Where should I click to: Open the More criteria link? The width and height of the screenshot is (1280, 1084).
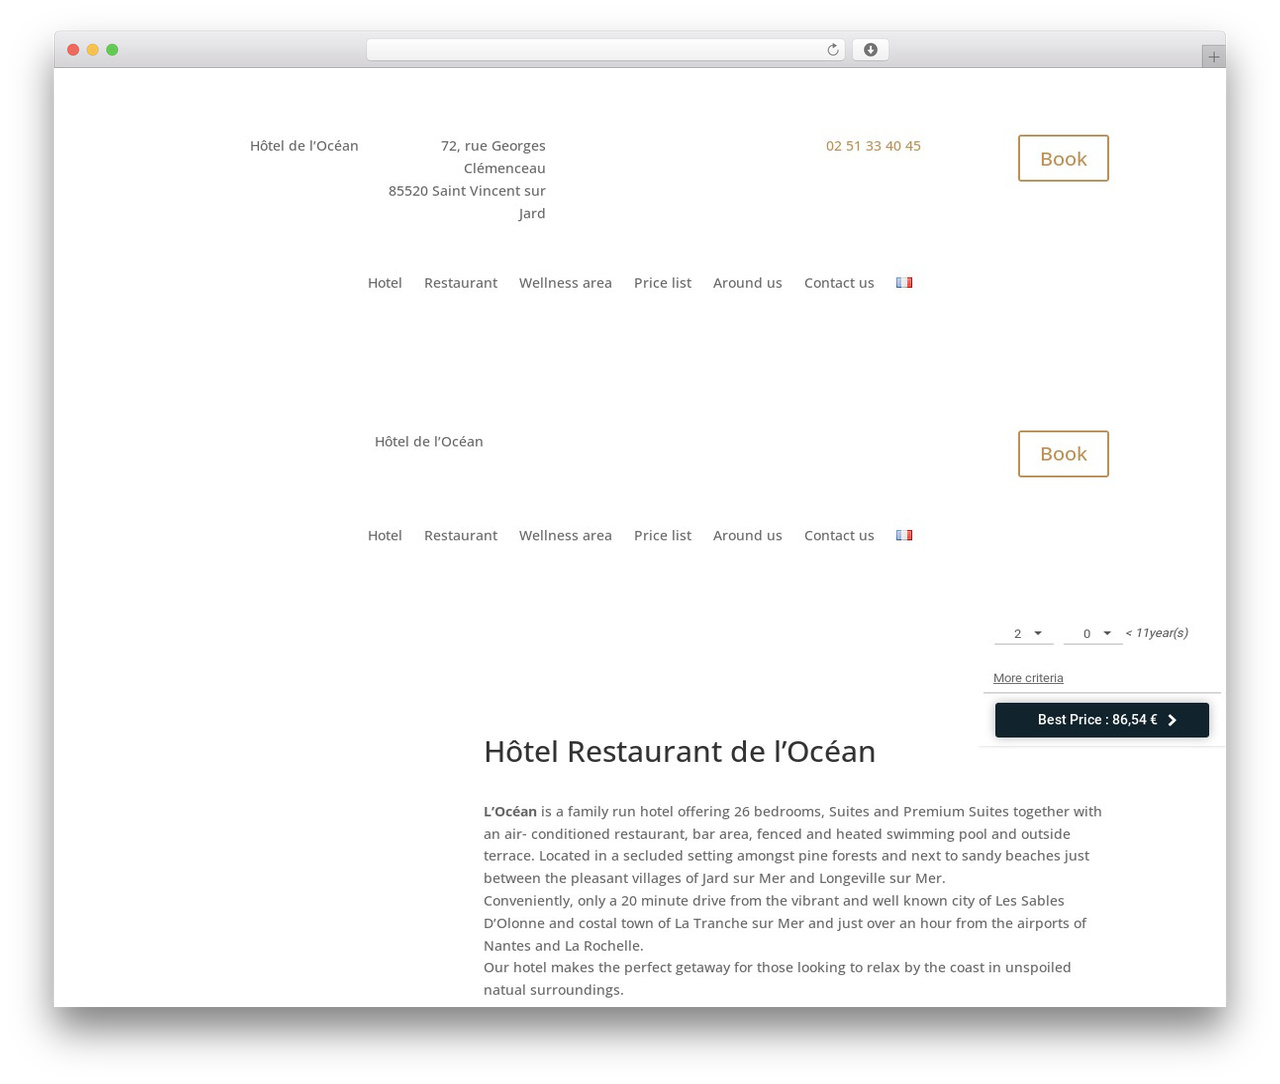[1028, 678]
